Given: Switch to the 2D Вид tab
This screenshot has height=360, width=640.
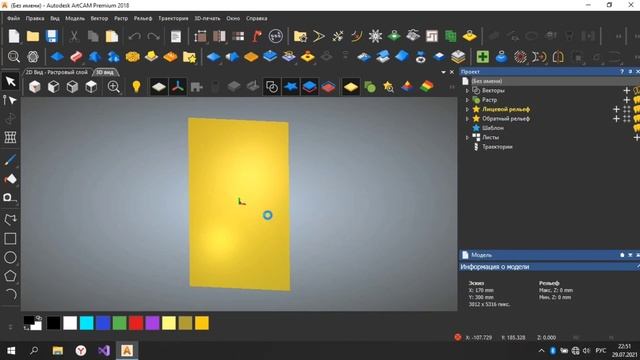Looking at the screenshot, I should pyautogui.click(x=57, y=72).
